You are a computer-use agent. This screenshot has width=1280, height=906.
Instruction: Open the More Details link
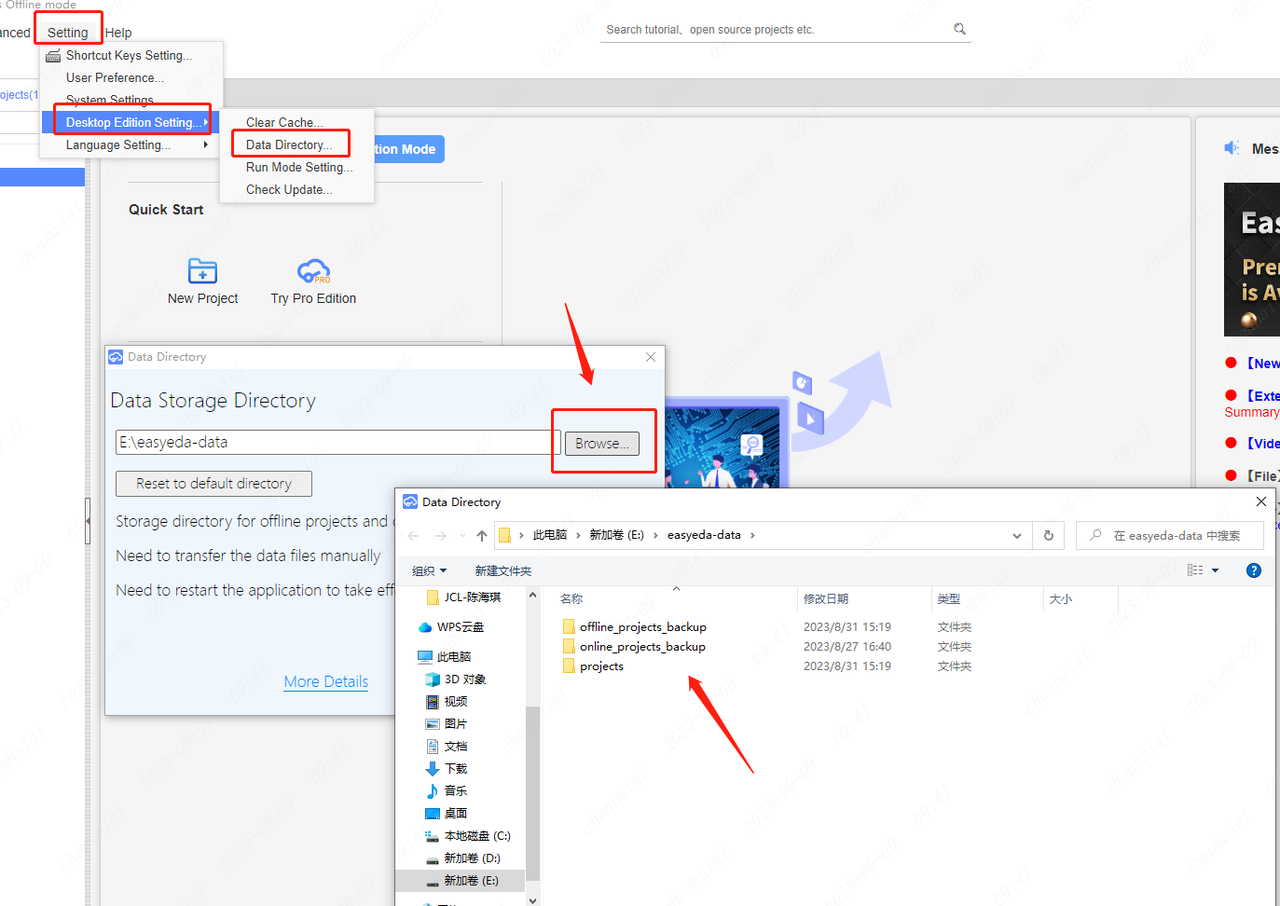click(326, 682)
